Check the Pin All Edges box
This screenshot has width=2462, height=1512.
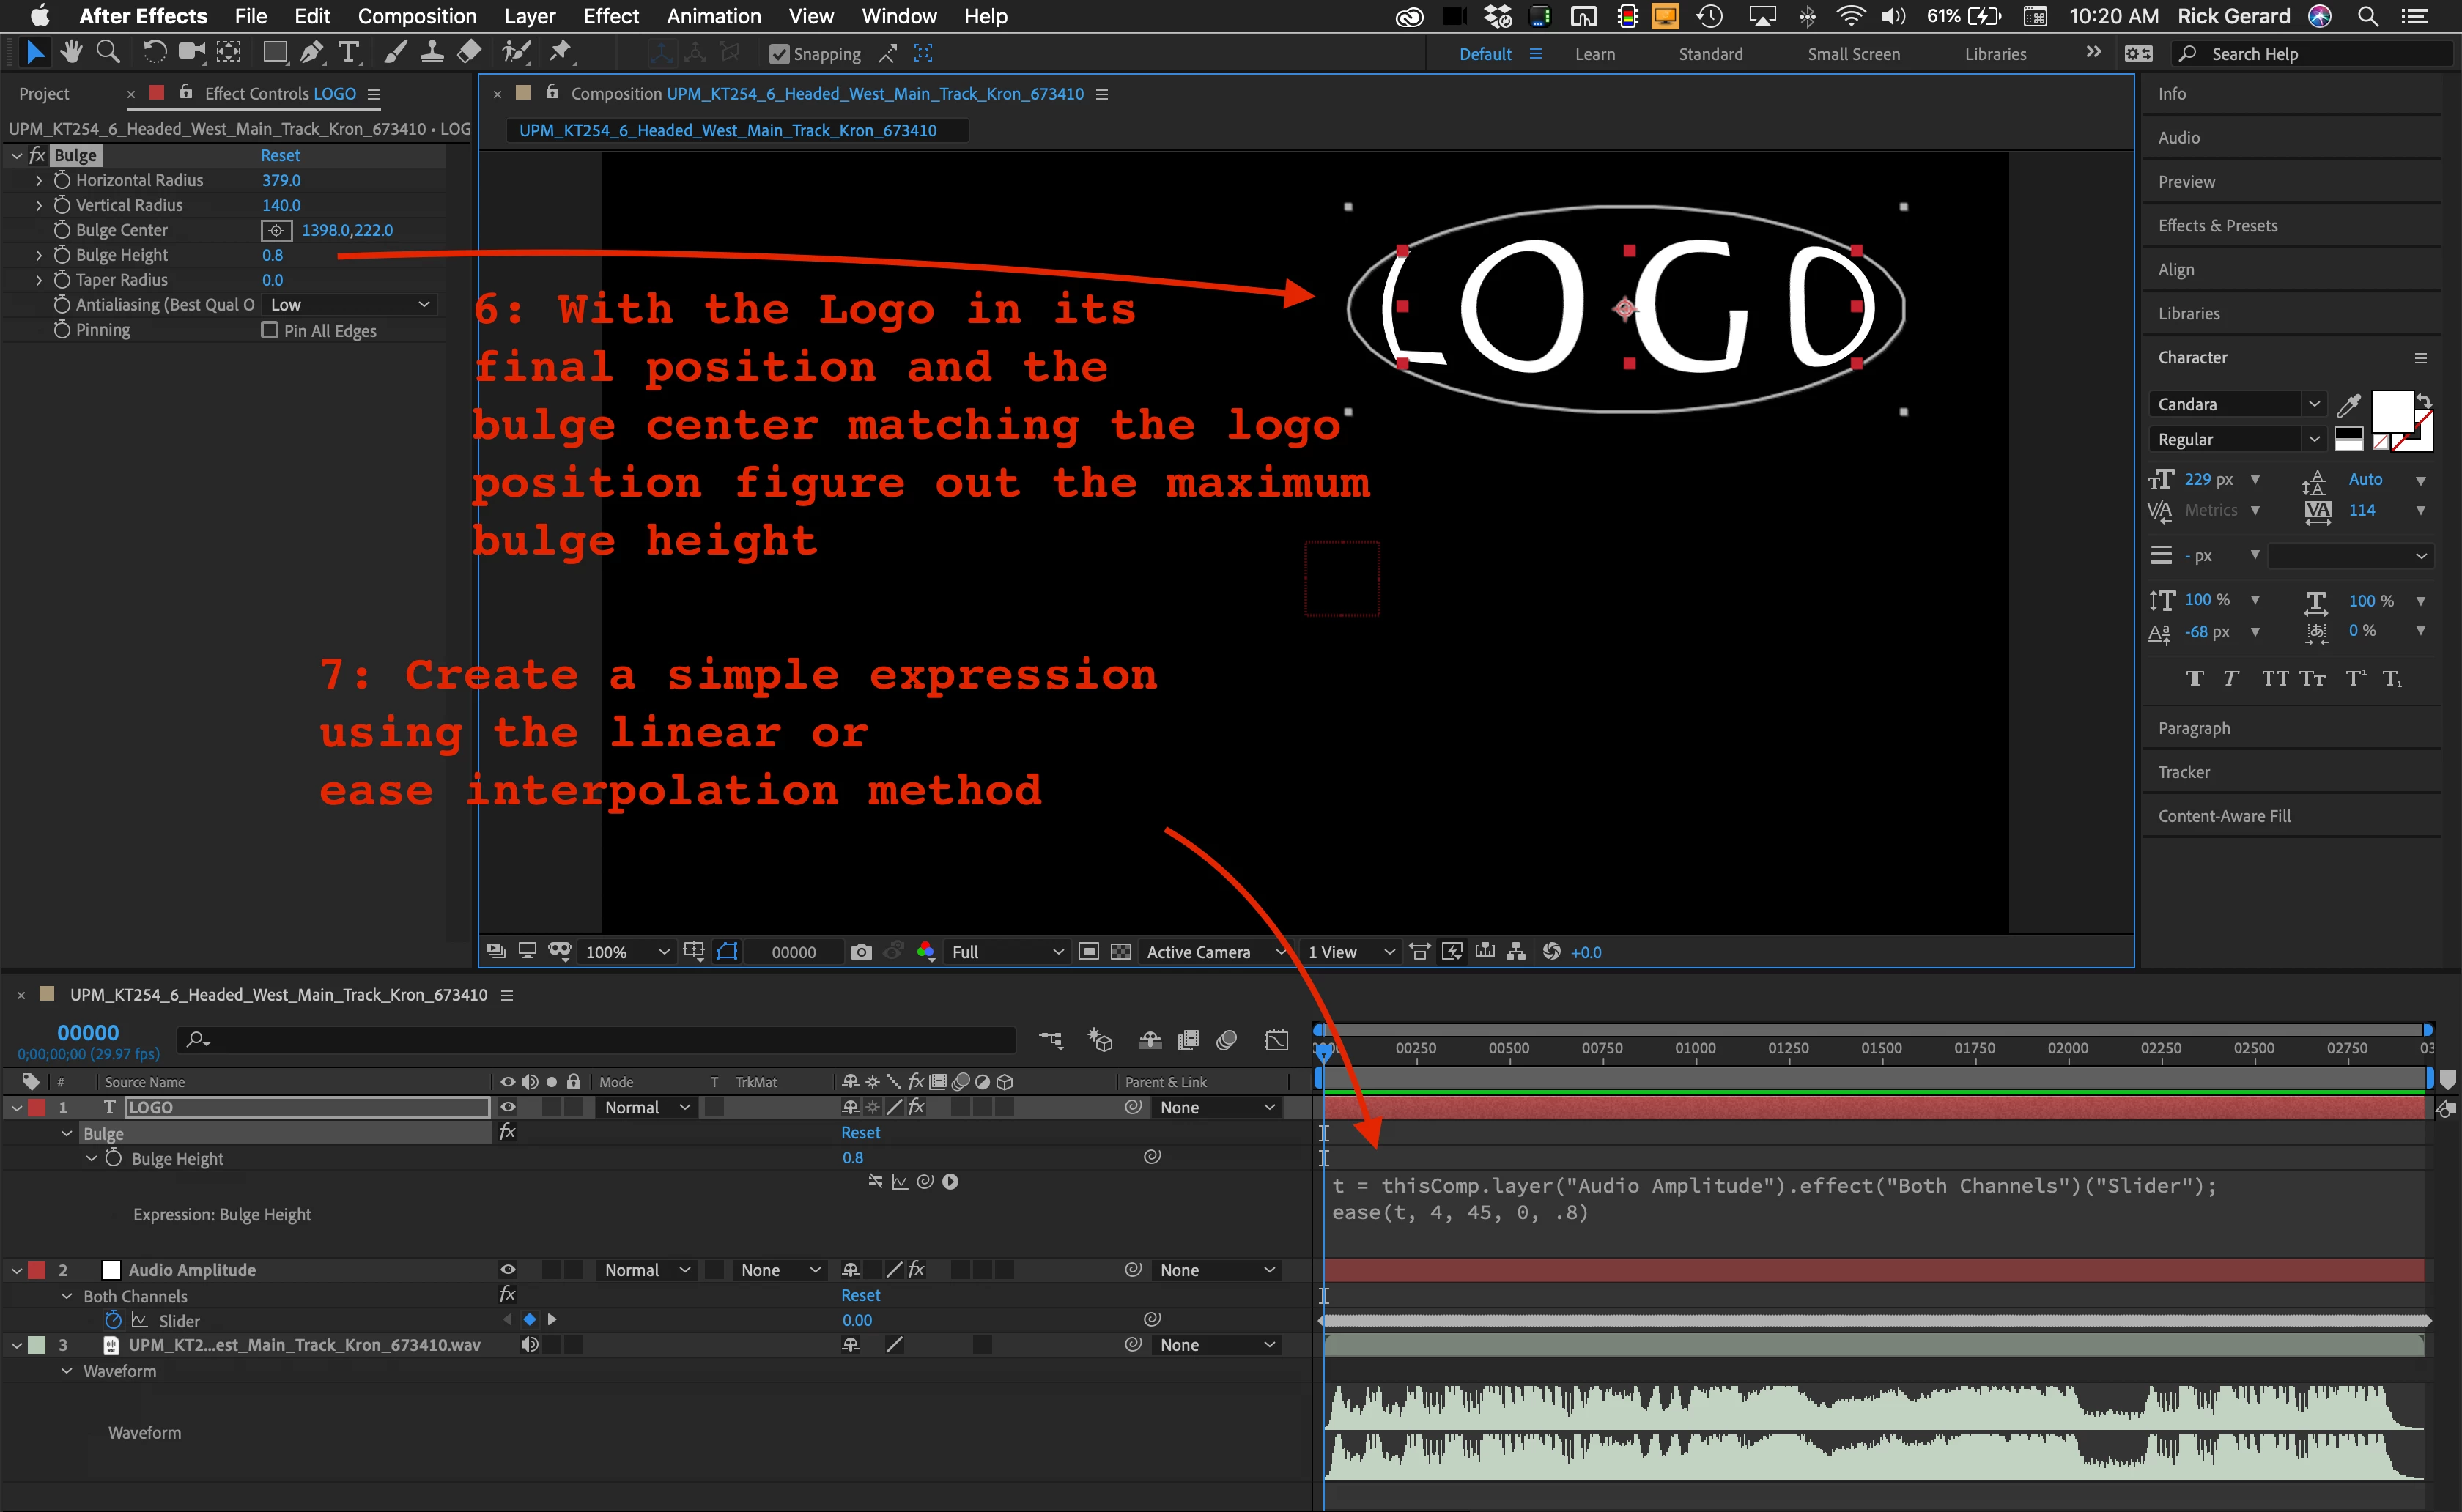[x=269, y=330]
